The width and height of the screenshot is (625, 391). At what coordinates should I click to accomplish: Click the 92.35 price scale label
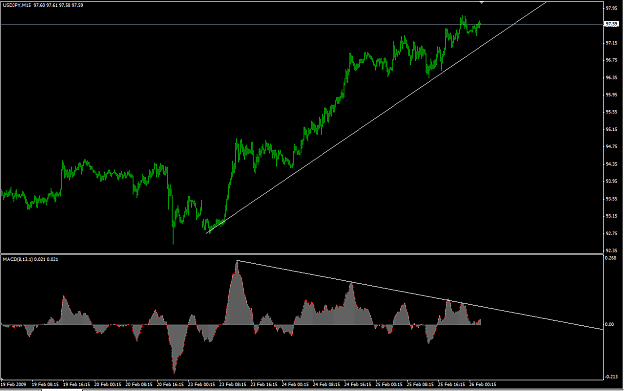[611, 251]
